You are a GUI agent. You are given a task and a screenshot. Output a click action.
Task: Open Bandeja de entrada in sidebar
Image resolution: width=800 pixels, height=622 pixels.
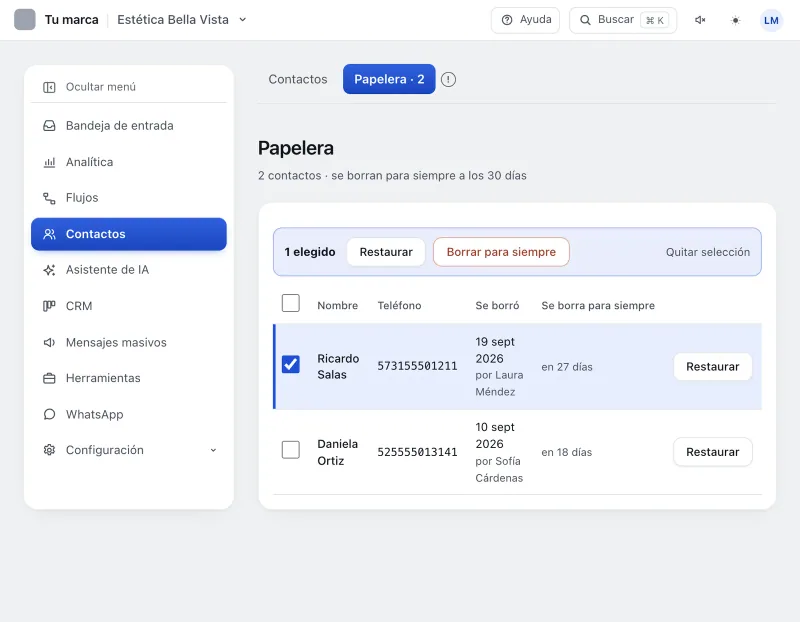[129, 126]
